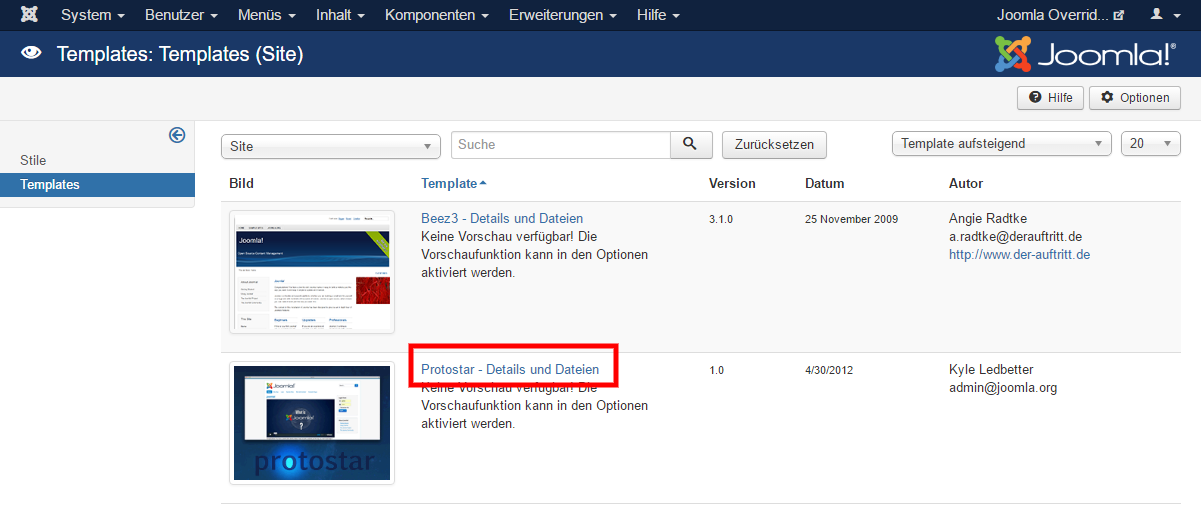The image size is (1201, 527).
Task: Click the large Joomla! brand logo
Action: point(1085,54)
